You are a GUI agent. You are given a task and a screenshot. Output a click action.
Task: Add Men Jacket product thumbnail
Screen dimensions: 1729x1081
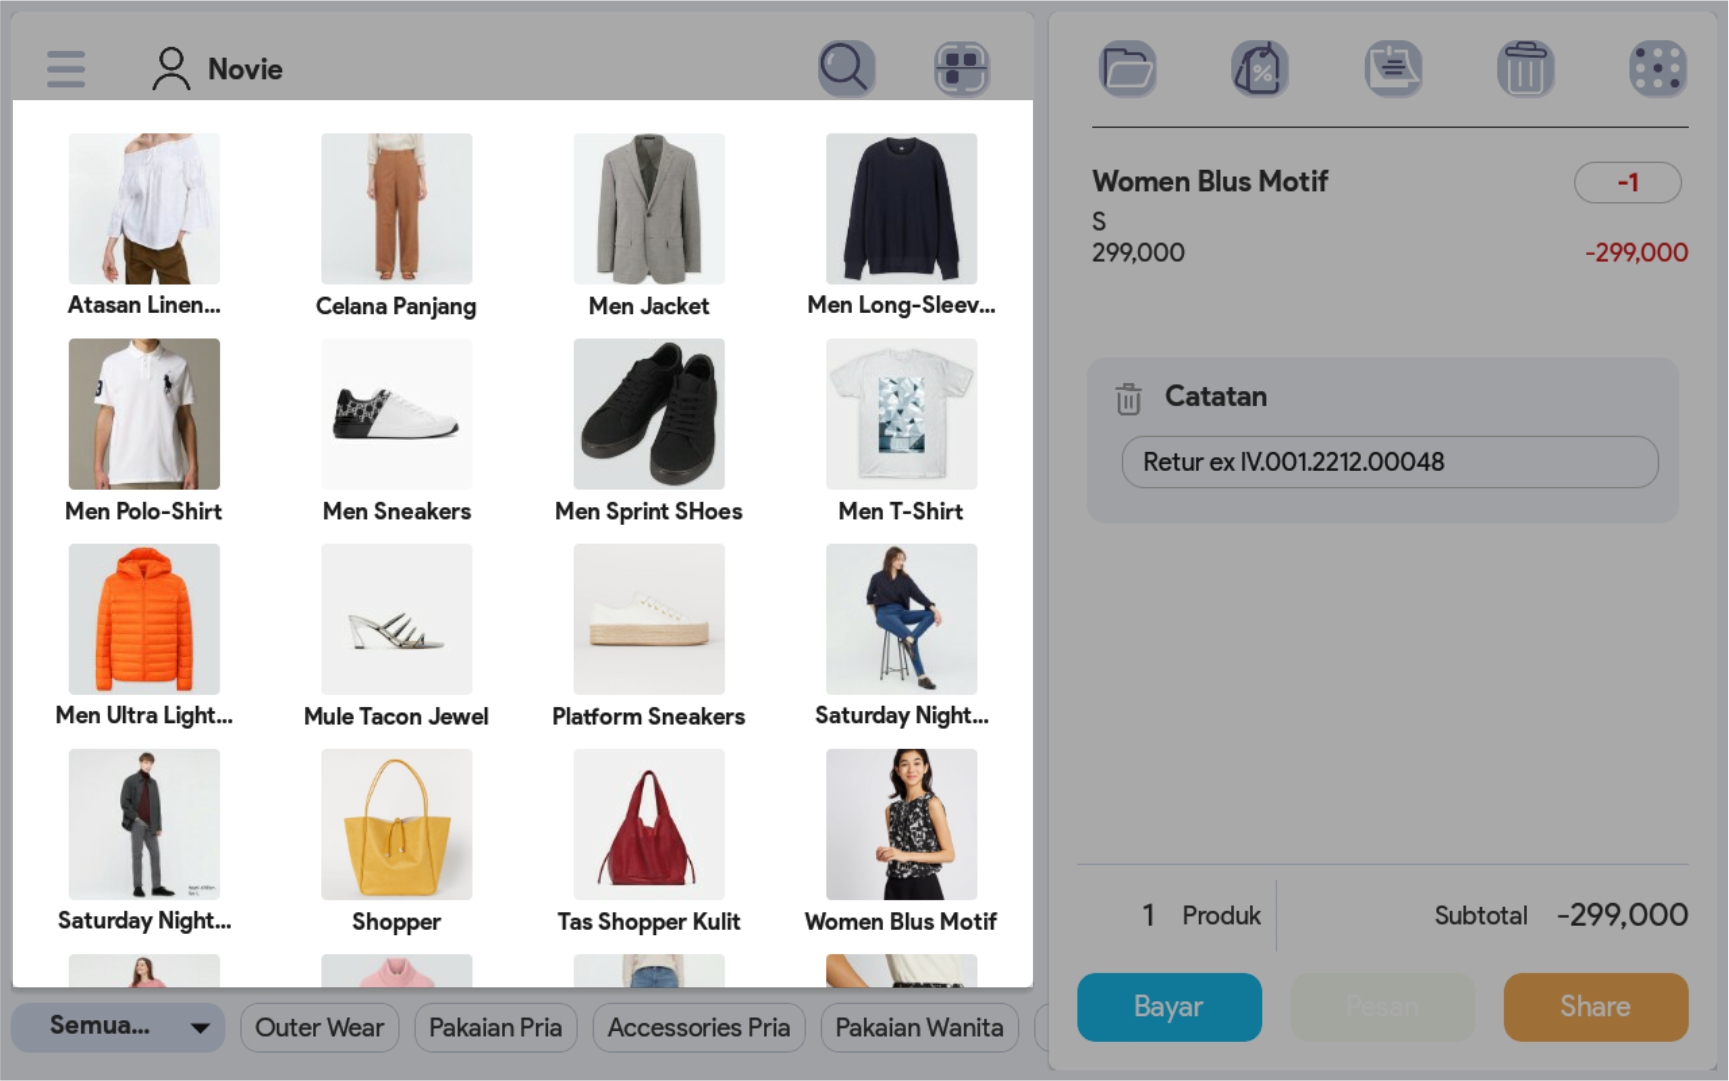tap(649, 210)
